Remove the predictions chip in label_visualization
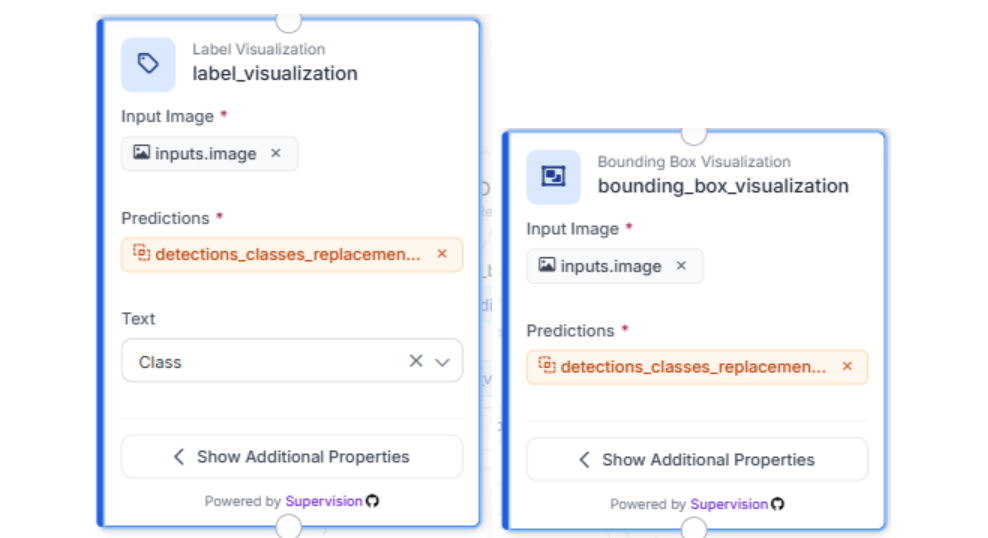This screenshot has width=988, height=538. (x=442, y=254)
